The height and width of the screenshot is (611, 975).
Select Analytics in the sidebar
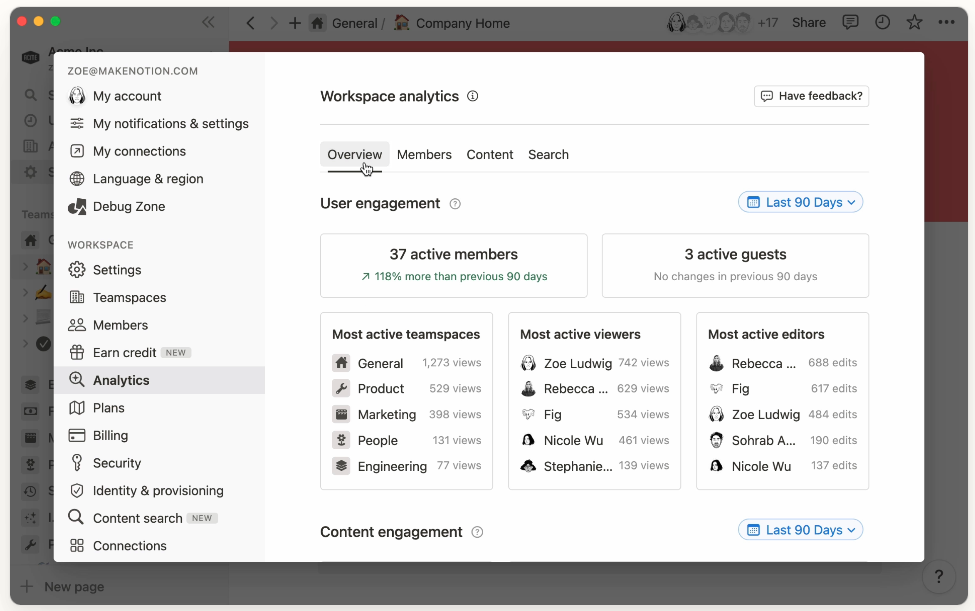pos(159,380)
